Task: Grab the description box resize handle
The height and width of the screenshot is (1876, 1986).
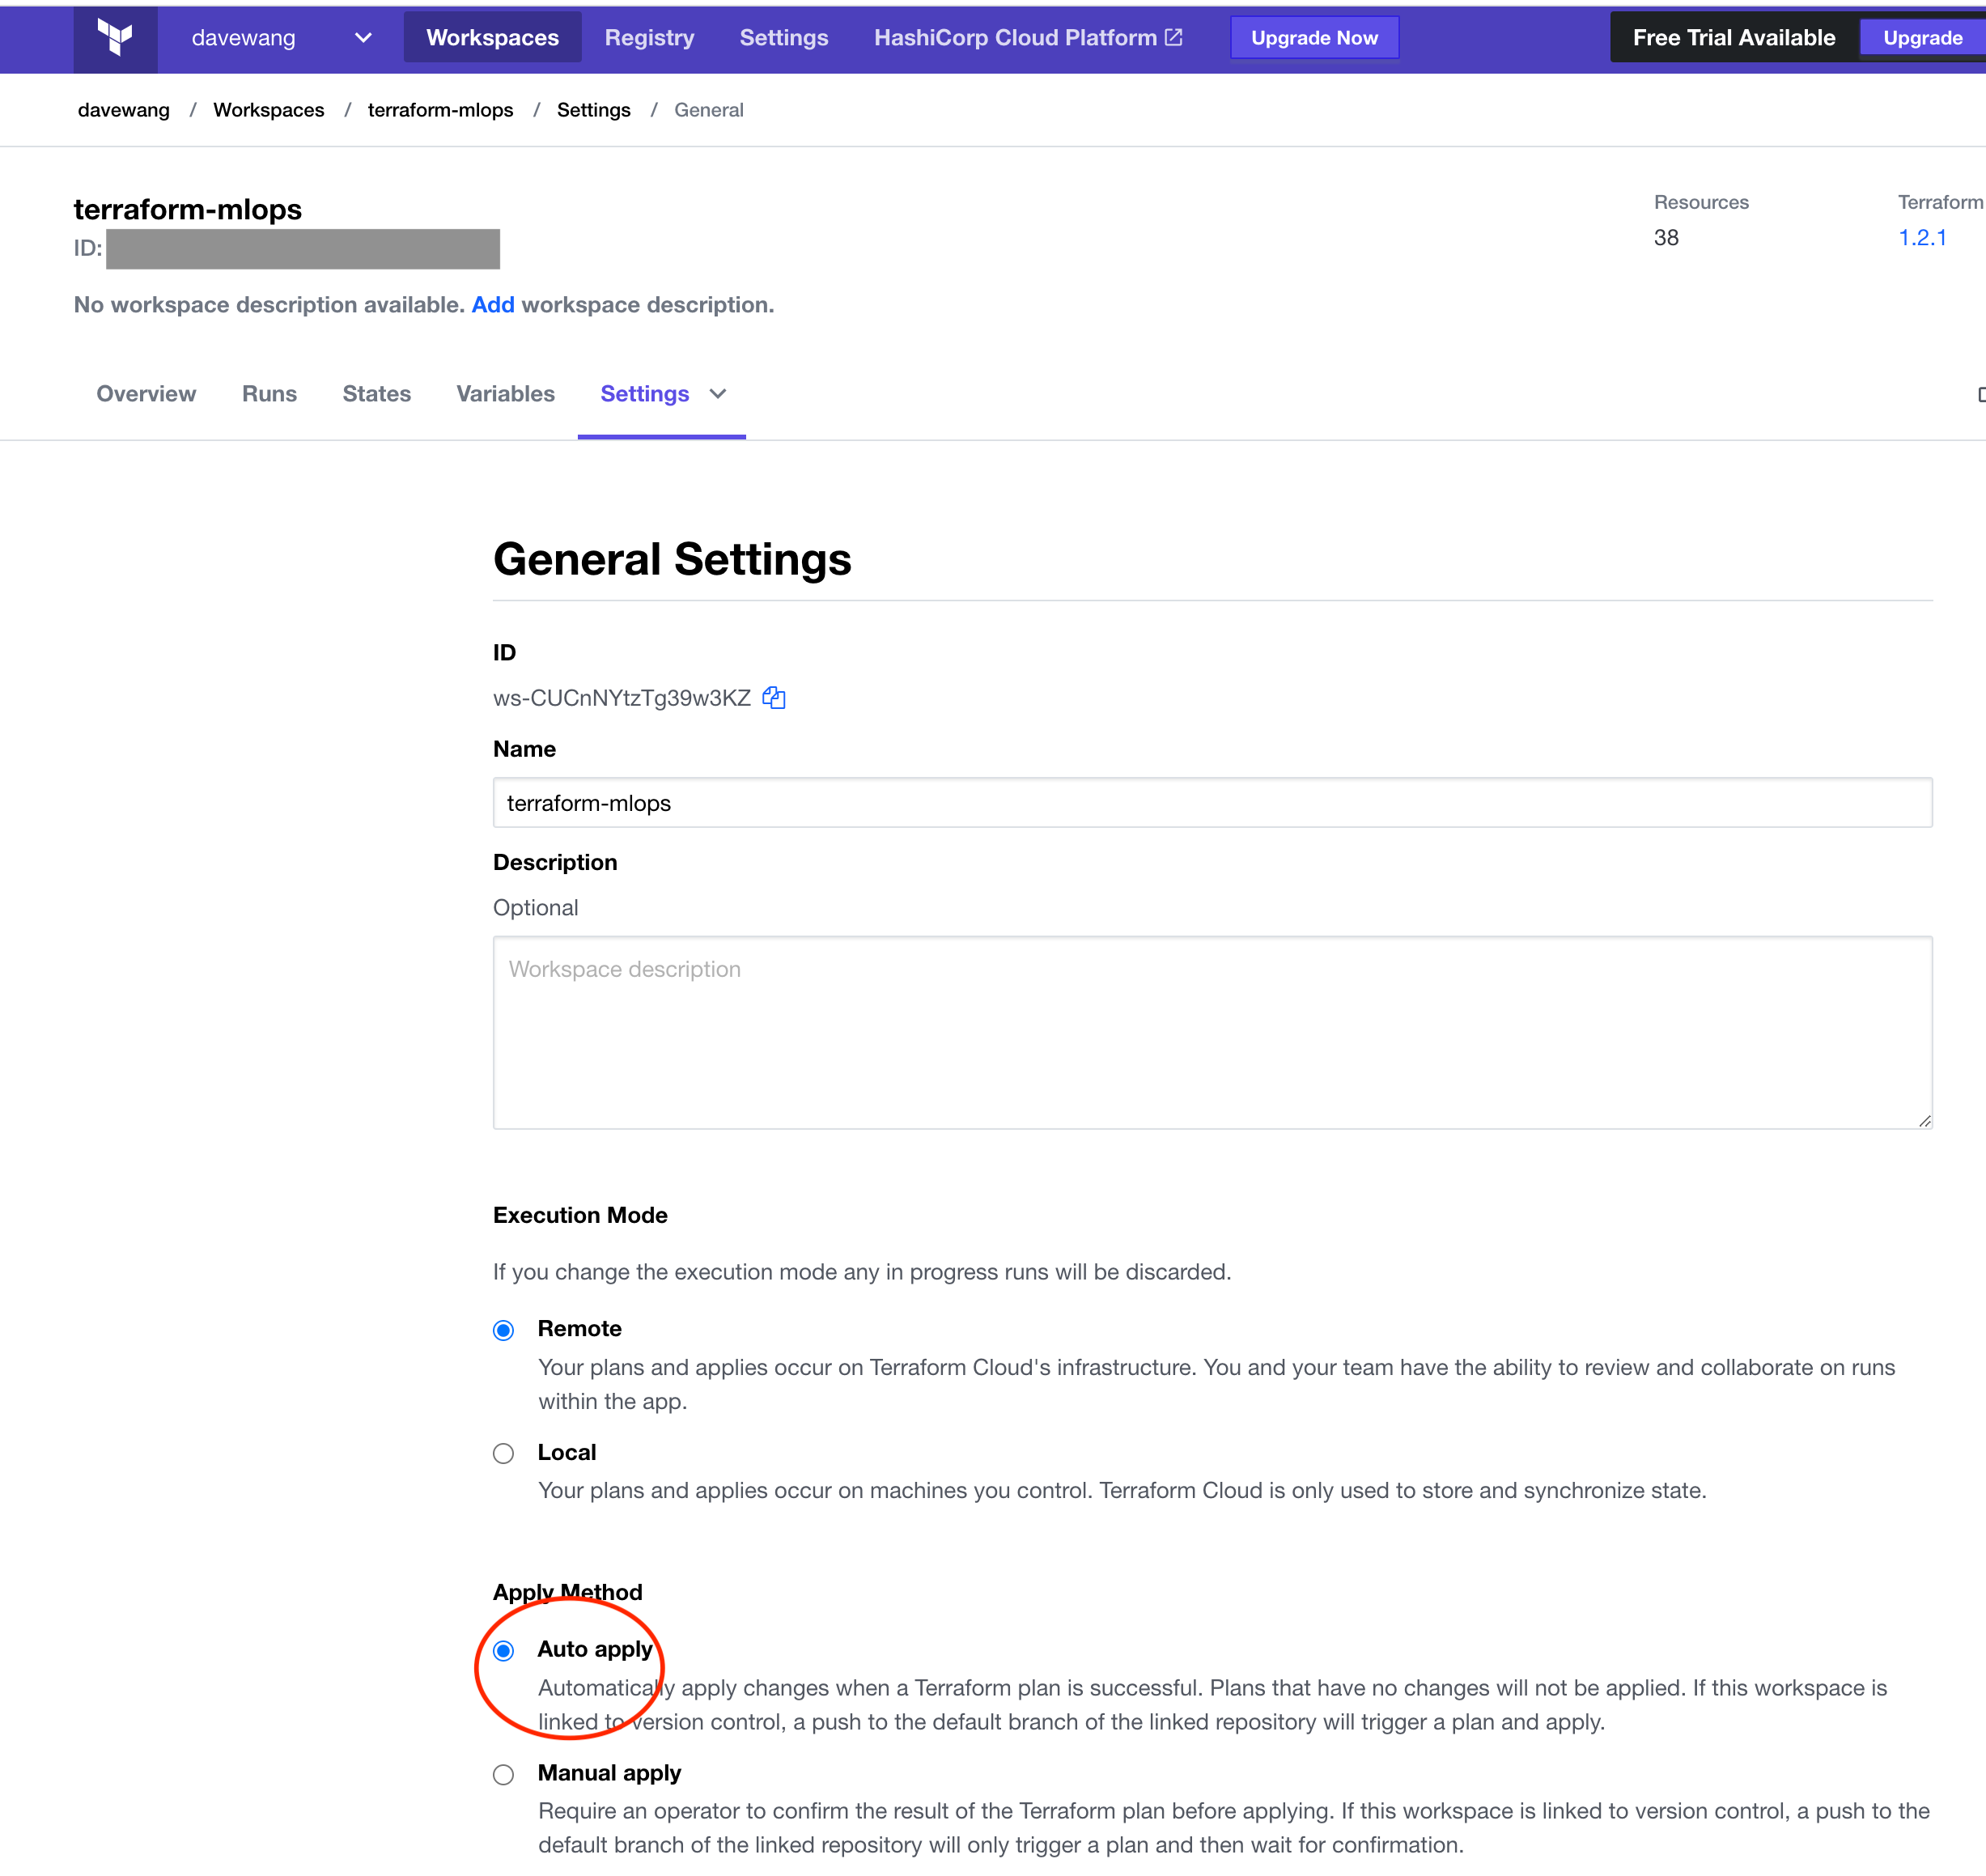Action: pos(1924,1121)
